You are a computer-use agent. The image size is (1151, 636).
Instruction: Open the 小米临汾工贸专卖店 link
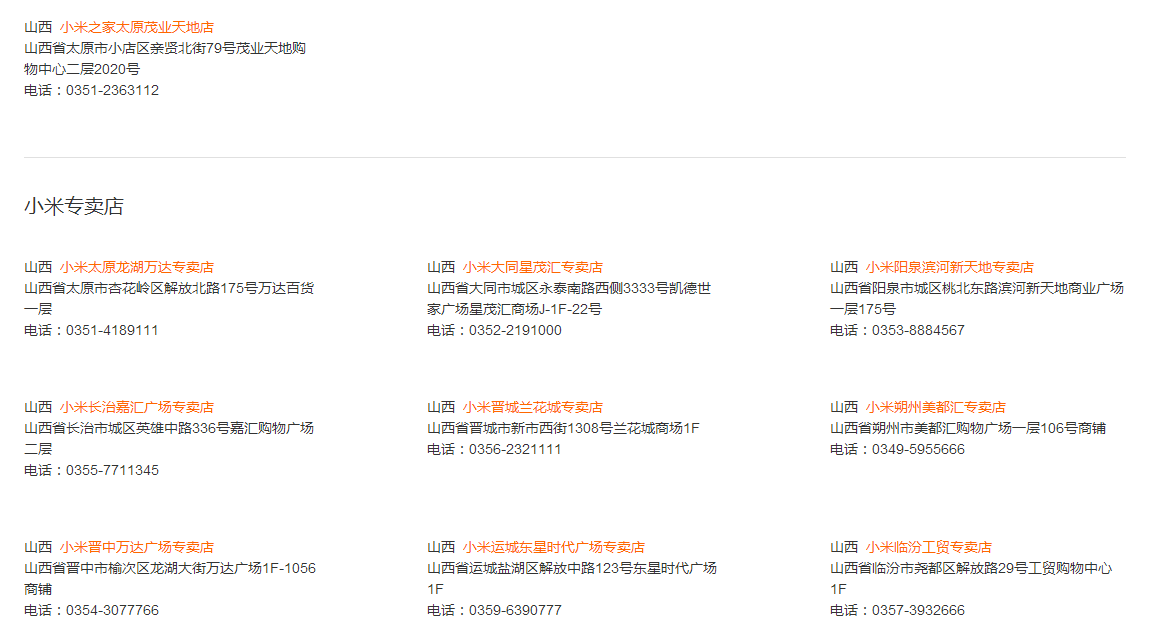click(928, 547)
